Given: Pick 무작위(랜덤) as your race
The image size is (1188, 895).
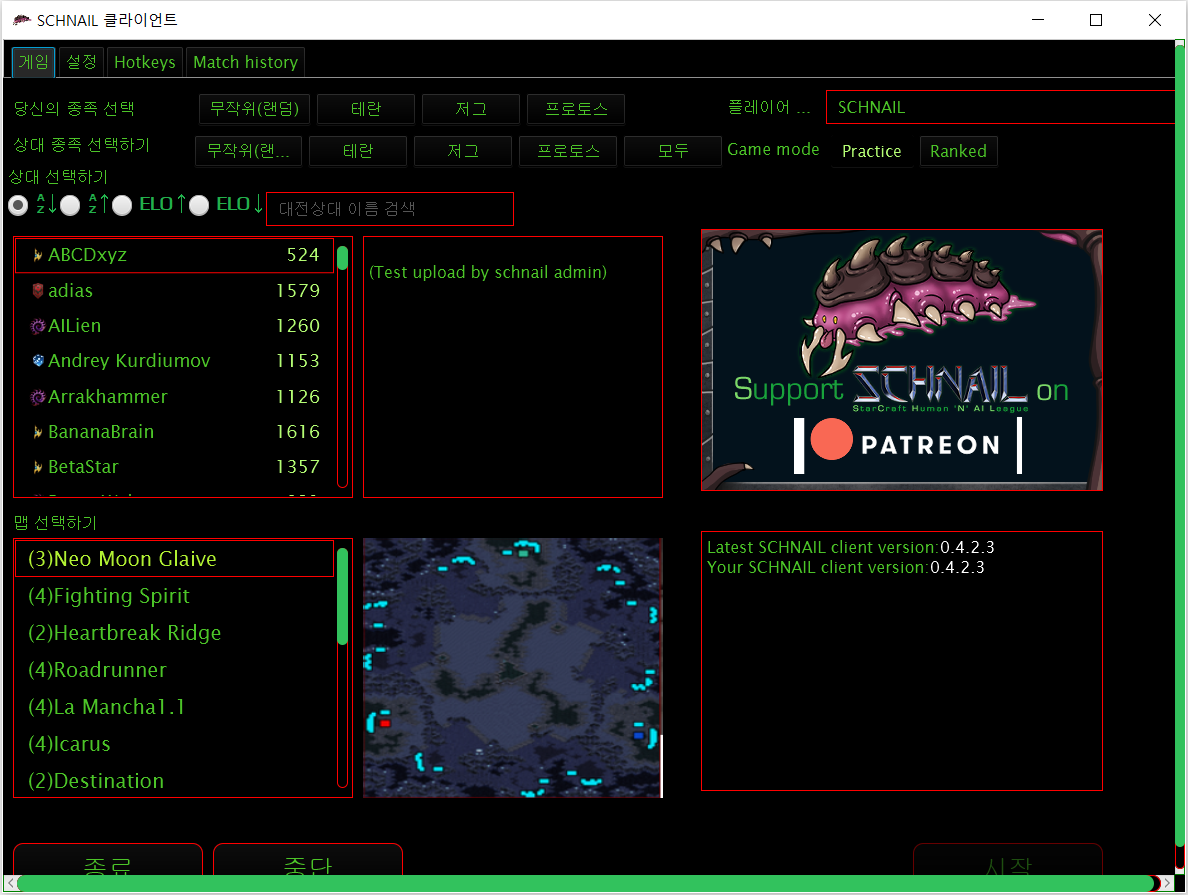Looking at the screenshot, I should pos(255,108).
